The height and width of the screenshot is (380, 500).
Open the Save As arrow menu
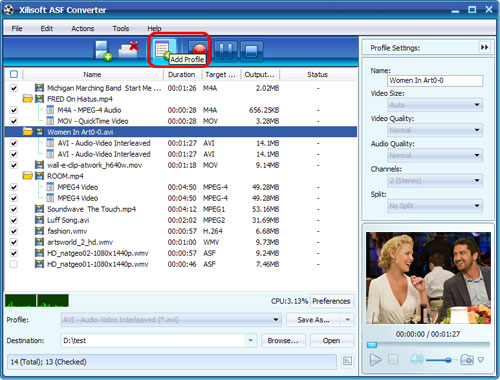(x=348, y=320)
